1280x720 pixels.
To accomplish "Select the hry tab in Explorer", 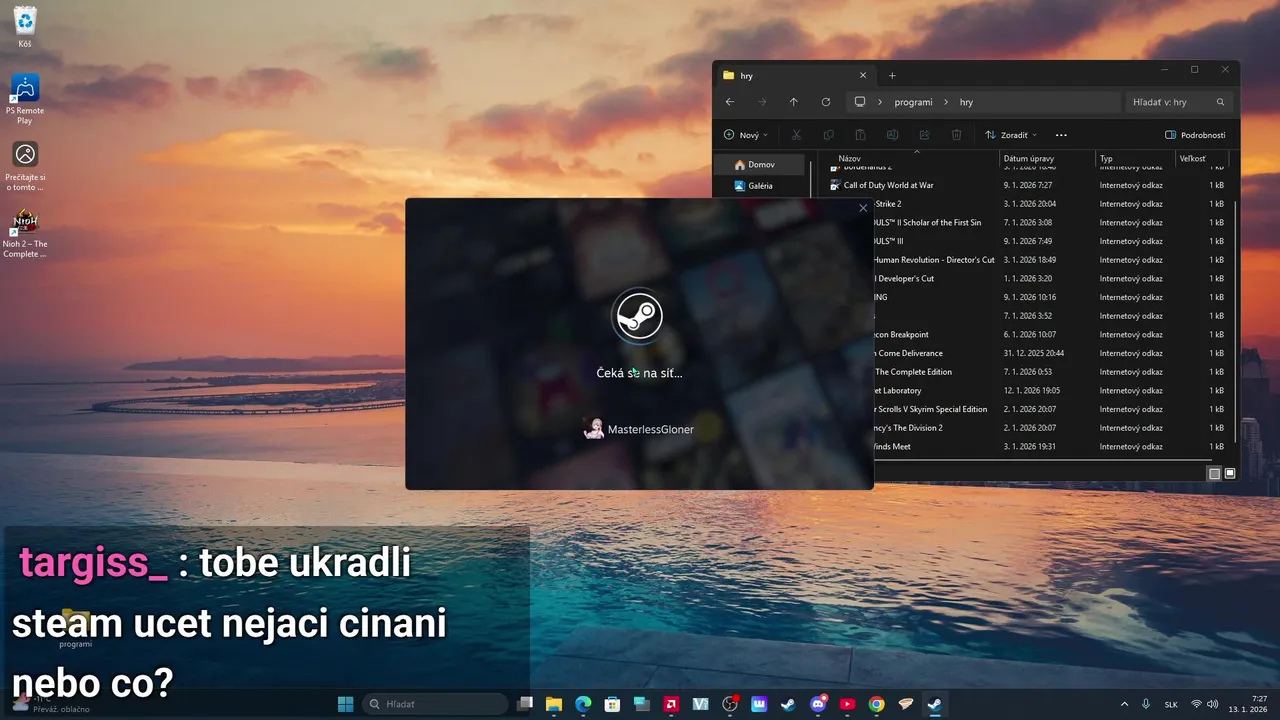I will 795,75.
